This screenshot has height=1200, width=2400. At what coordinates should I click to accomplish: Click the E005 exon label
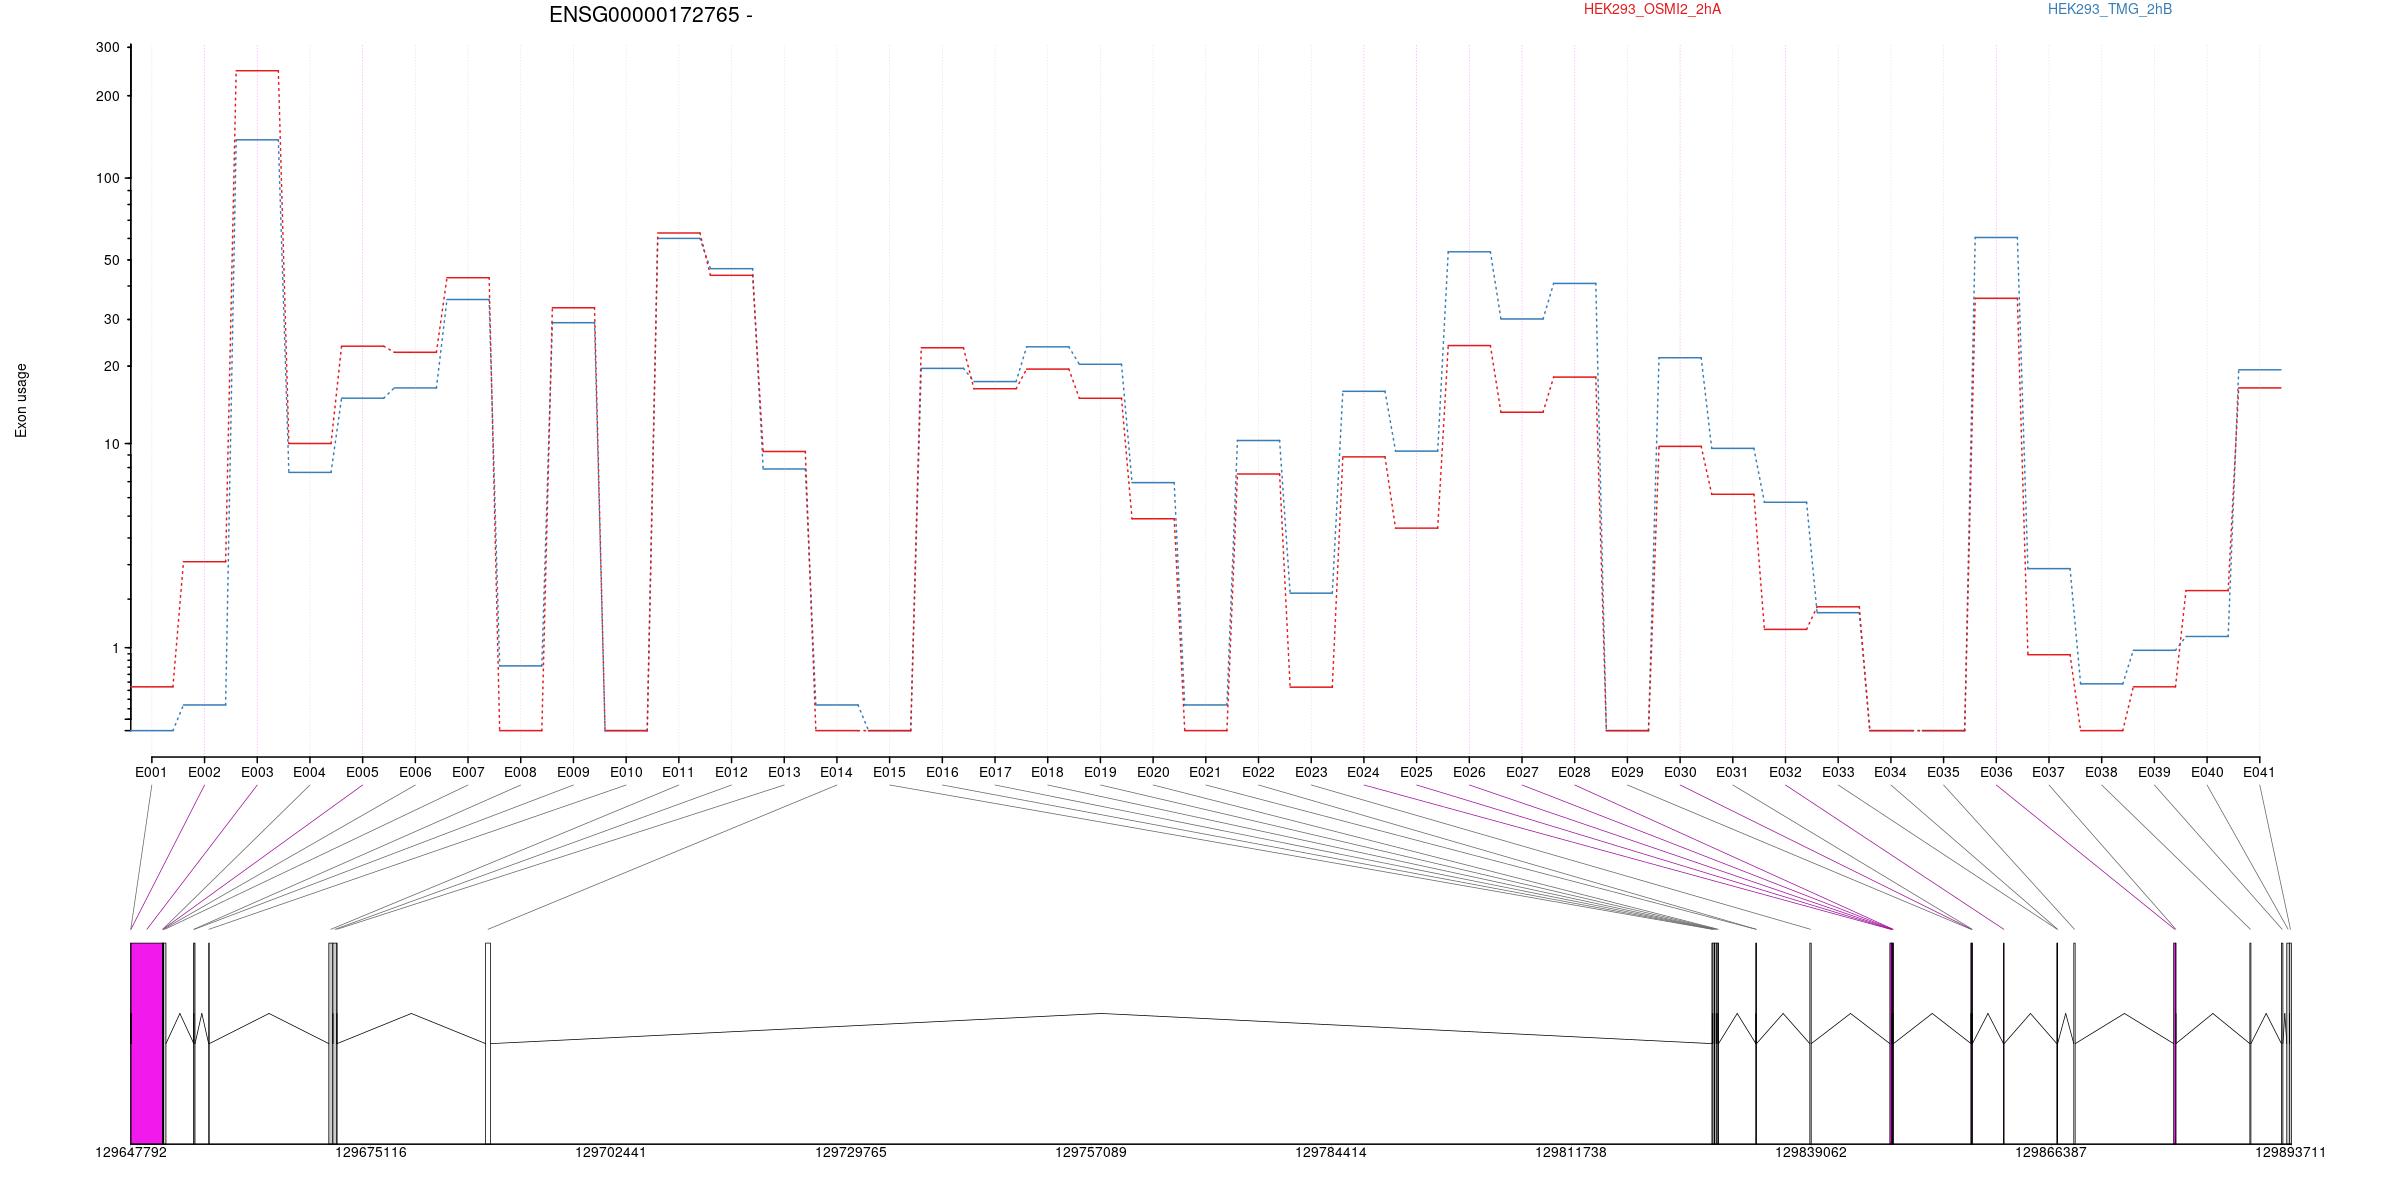tap(362, 772)
